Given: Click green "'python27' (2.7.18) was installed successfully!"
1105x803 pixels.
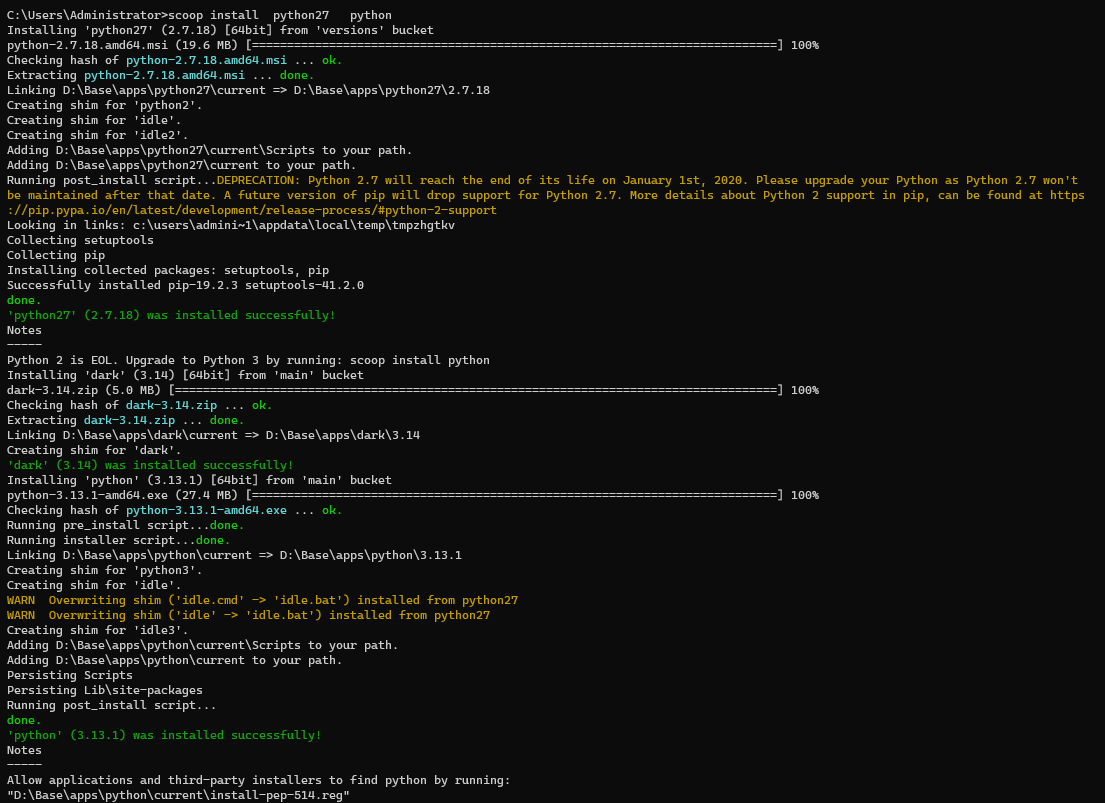Looking at the screenshot, I should coord(171,315).
